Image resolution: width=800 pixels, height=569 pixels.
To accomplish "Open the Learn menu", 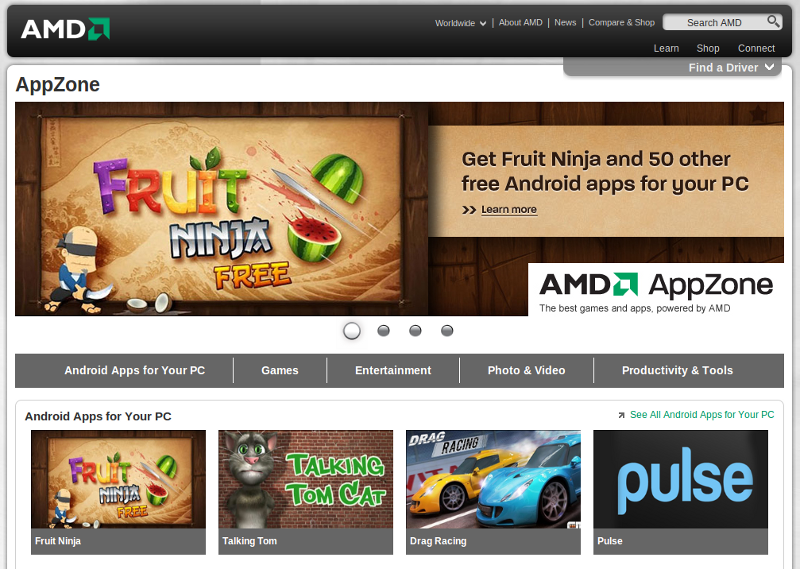I will [x=666, y=48].
